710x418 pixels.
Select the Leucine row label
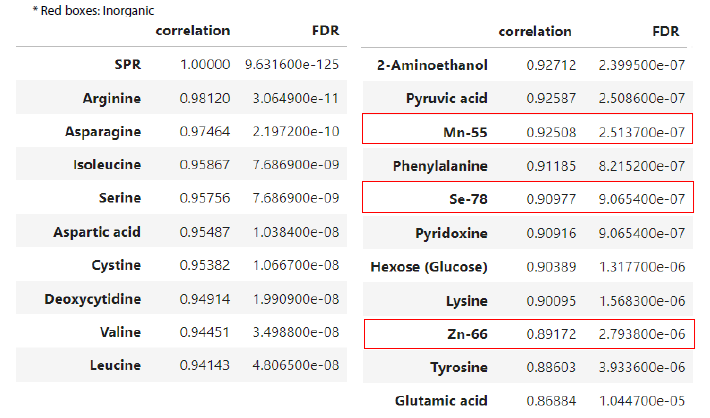tap(114, 366)
